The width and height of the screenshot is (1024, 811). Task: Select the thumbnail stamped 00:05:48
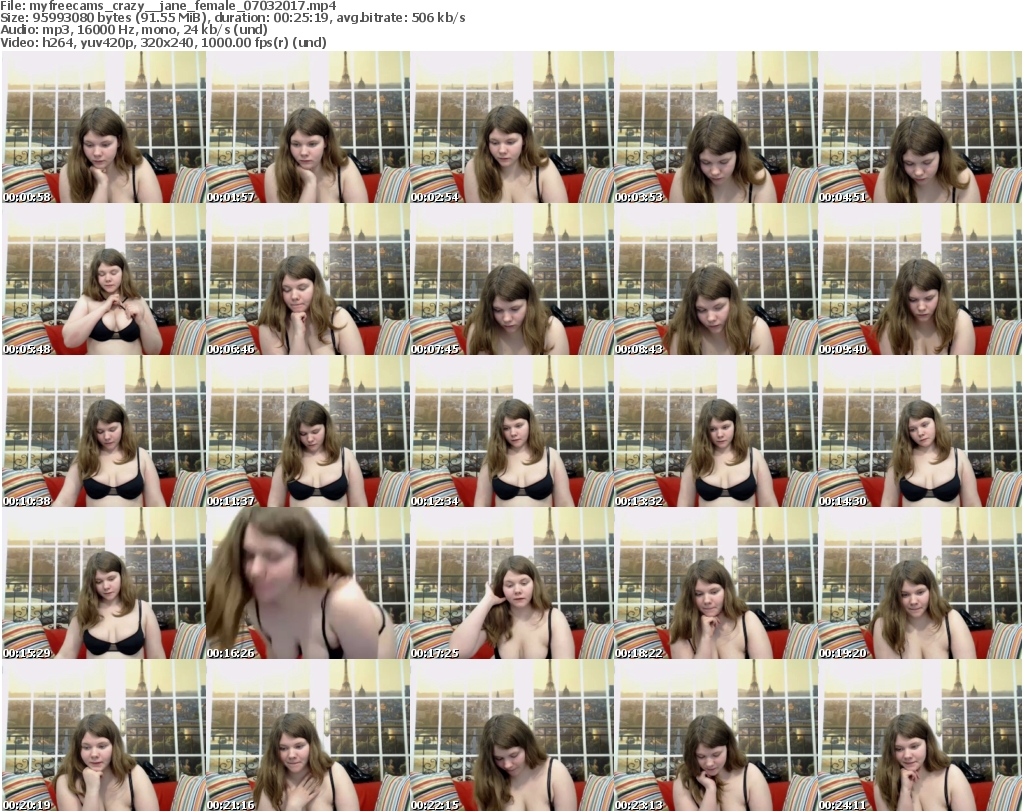click(104, 279)
